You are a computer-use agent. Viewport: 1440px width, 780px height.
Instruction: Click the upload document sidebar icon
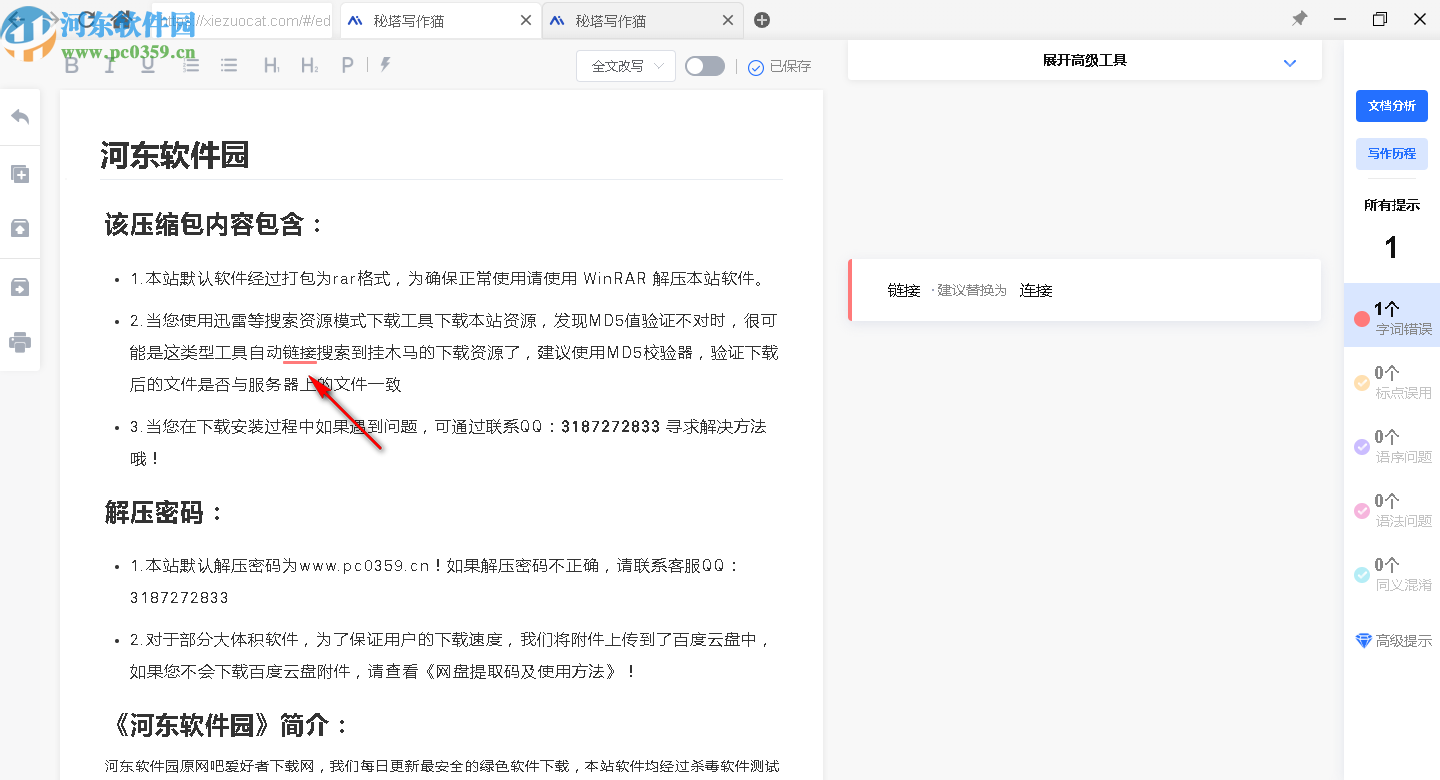click(20, 229)
